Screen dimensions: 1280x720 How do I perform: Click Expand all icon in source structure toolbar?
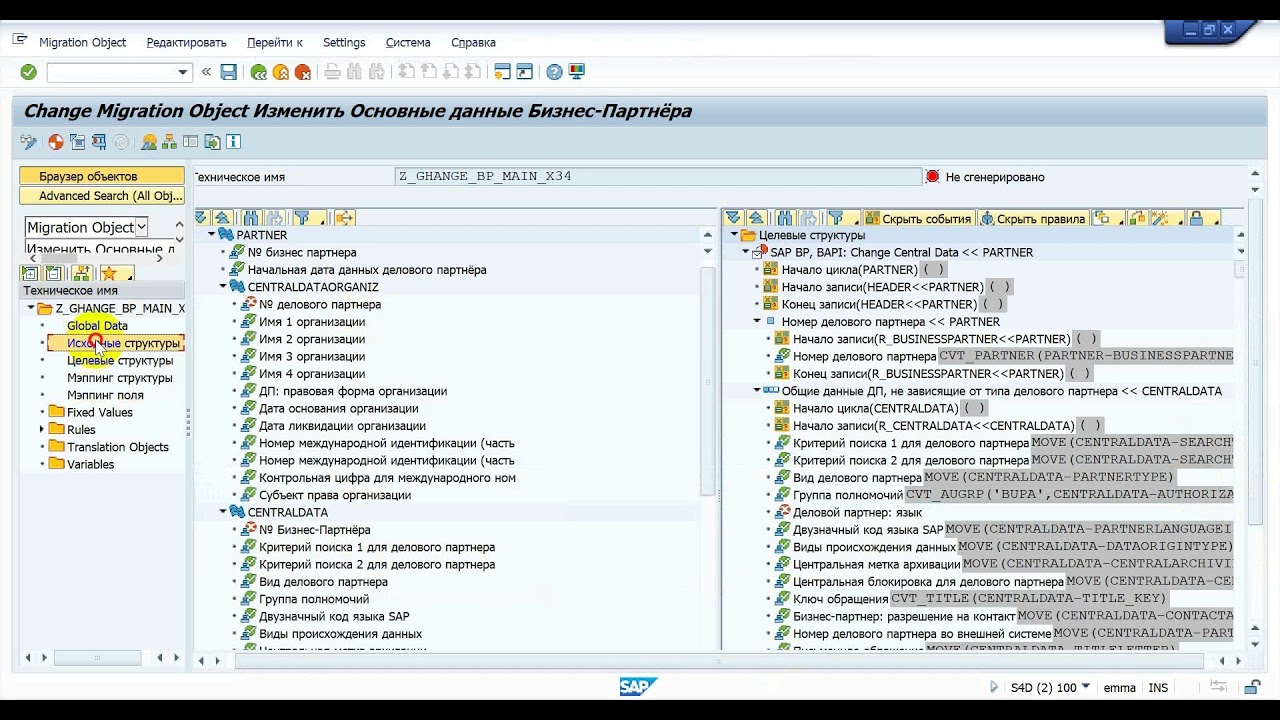click(x=201, y=218)
